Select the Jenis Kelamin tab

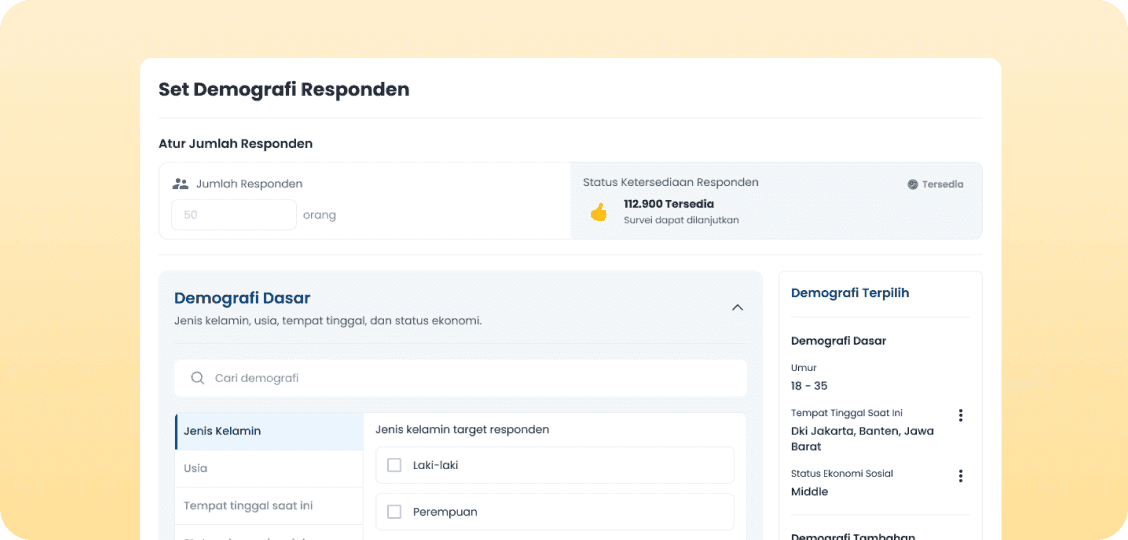point(269,431)
